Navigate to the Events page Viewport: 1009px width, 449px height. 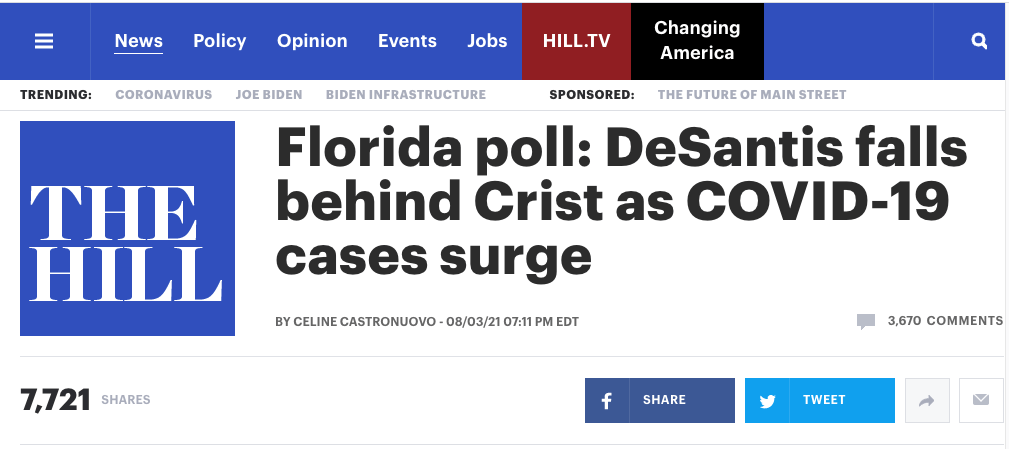pyautogui.click(x=407, y=41)
